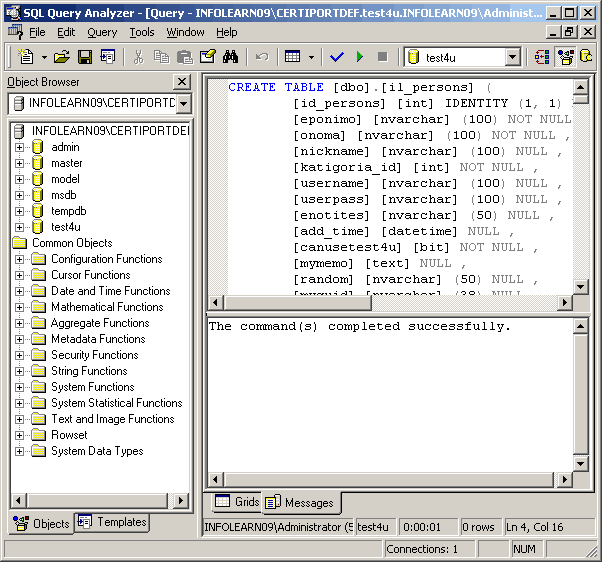Image resolution: width=602 pixels, height=562 pixels.
Task: Click the Cancel Query stop square
Action: click(382, 57)
